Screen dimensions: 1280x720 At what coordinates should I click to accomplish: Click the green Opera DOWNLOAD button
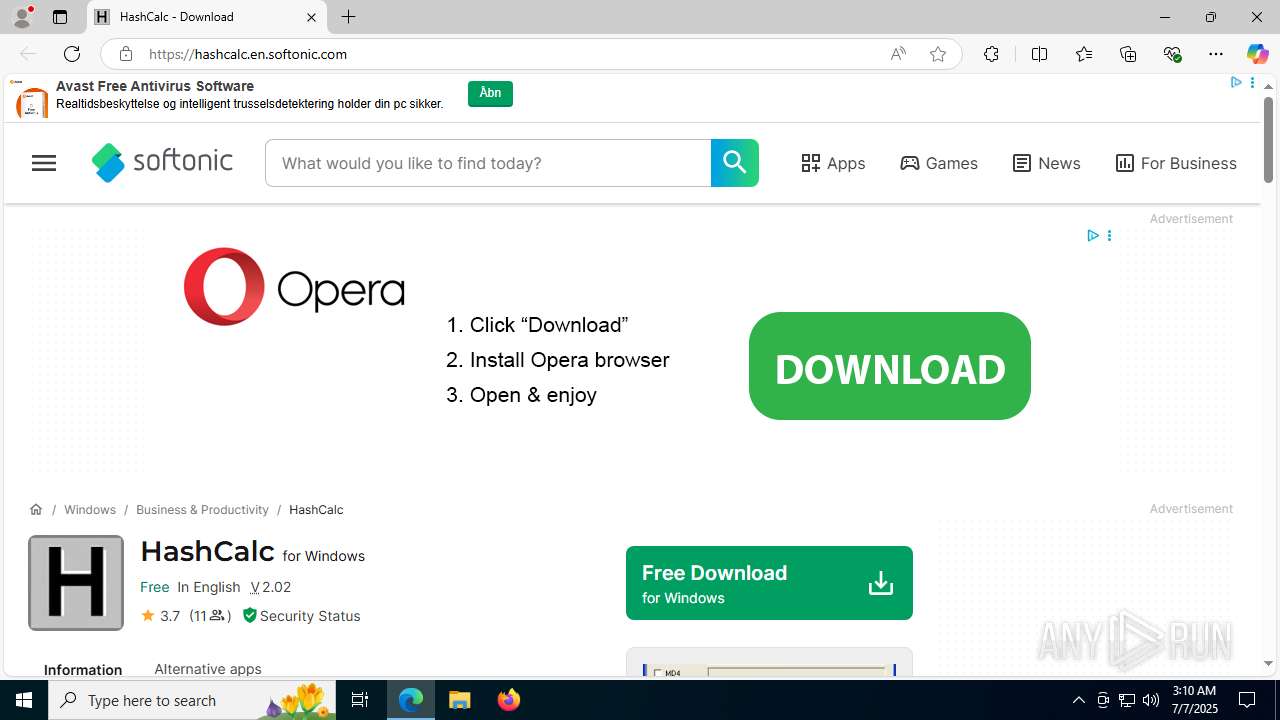click(x=890, y=366)
